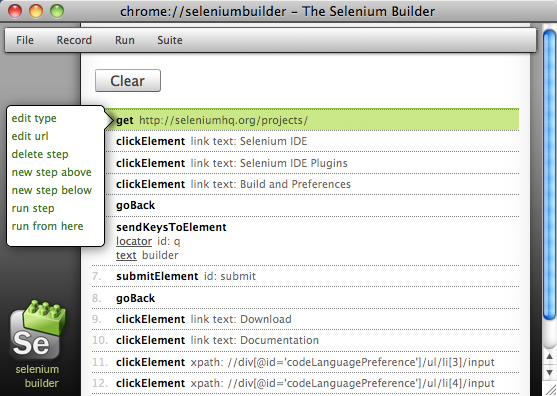
Task: Click the scrollbar down arrow
Action: coord(550,373)
